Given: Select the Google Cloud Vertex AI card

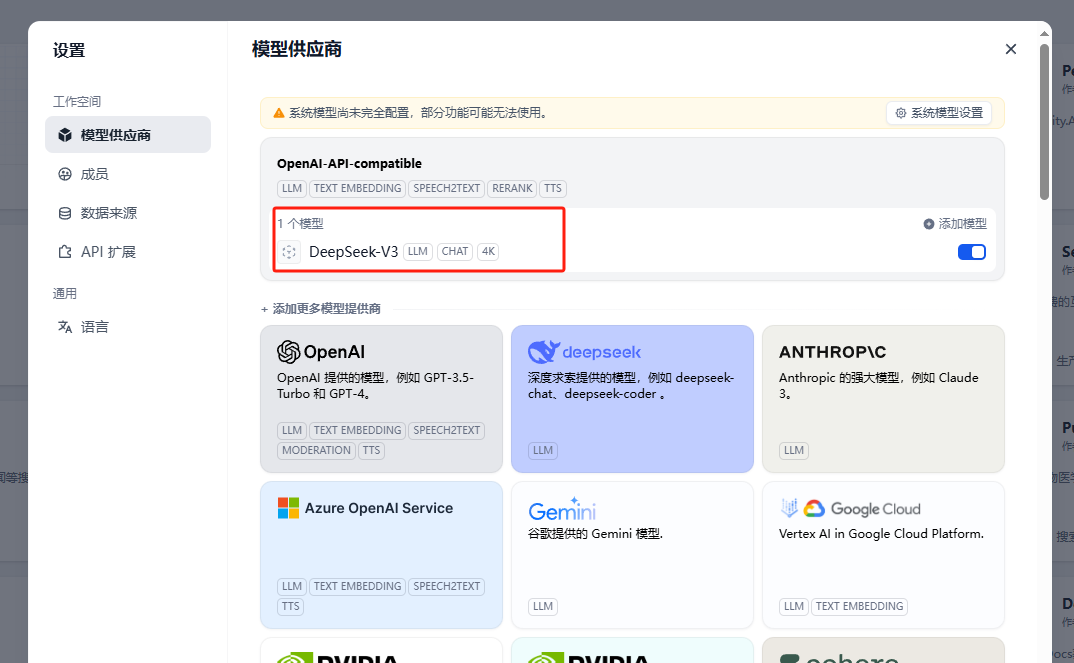Looking at the screenshot, I should 883,555.
